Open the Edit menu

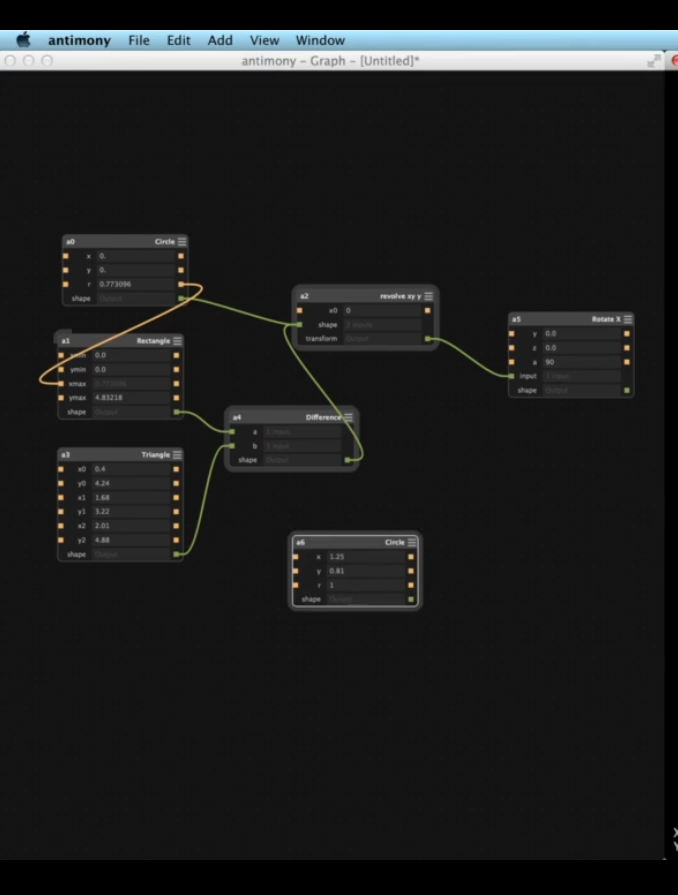coord(178,41)
